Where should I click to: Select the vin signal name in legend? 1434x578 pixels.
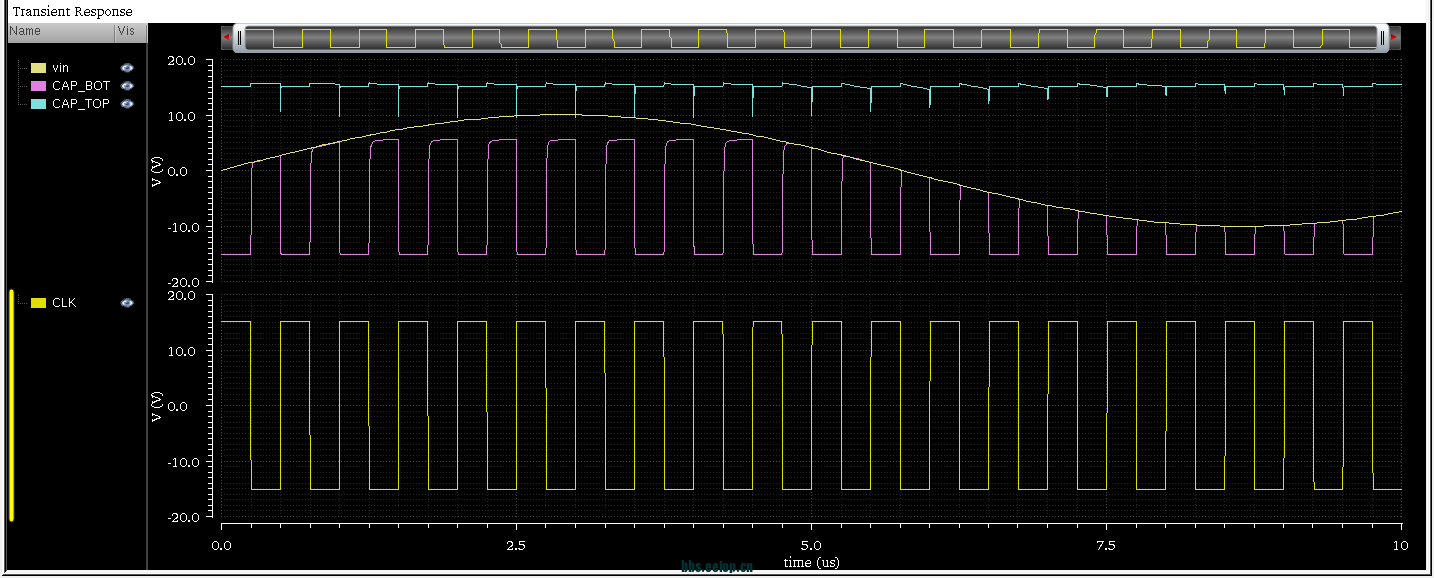point(60,68)
